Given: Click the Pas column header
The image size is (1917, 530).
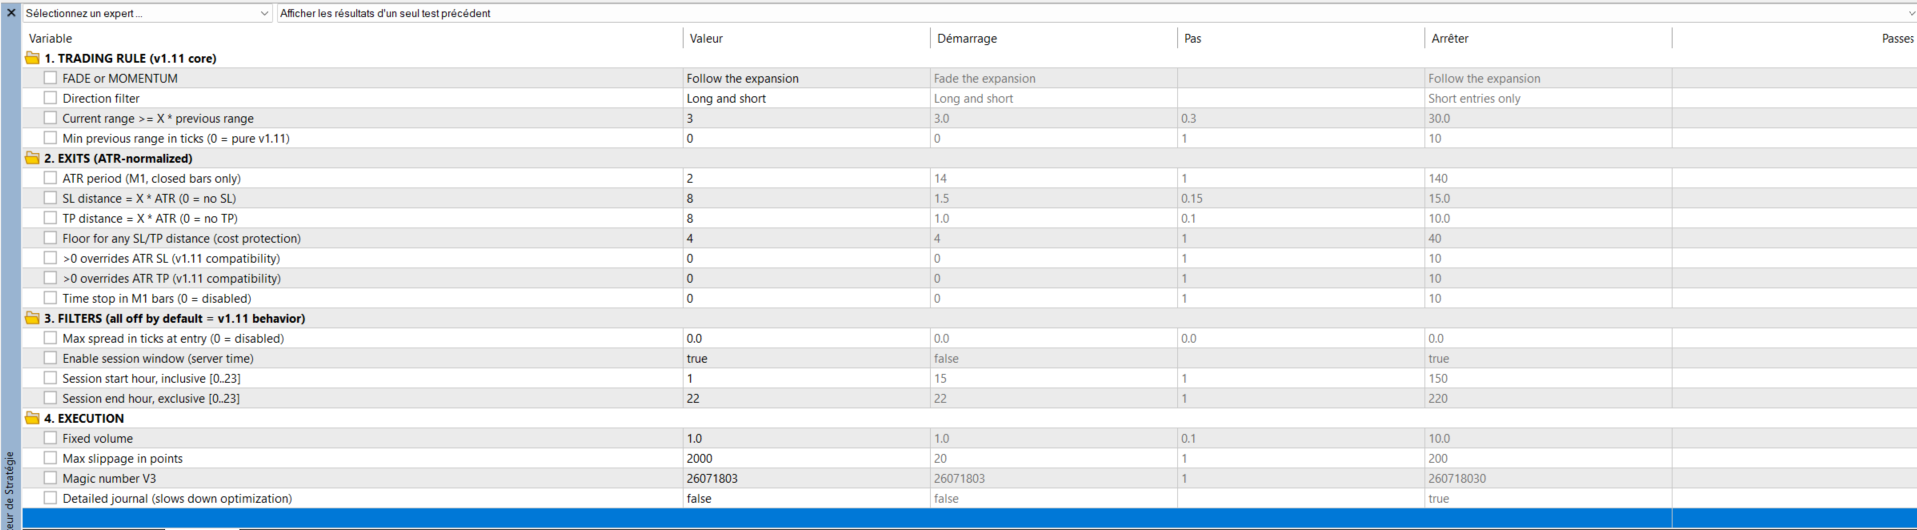Looking at the screenshot, I should 1300,38.
